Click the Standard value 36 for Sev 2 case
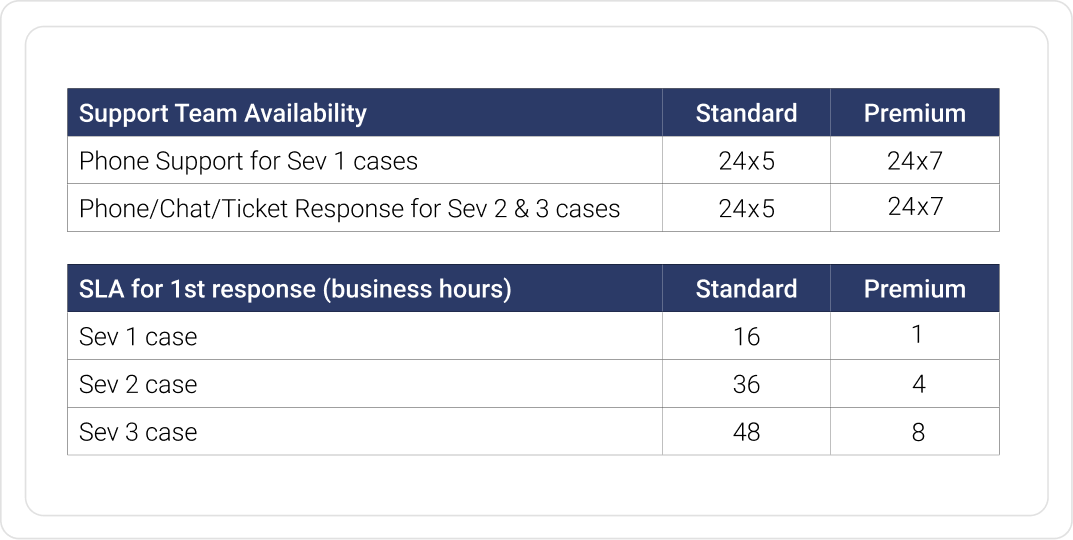The image size is (1073, 540). point(746,385)
